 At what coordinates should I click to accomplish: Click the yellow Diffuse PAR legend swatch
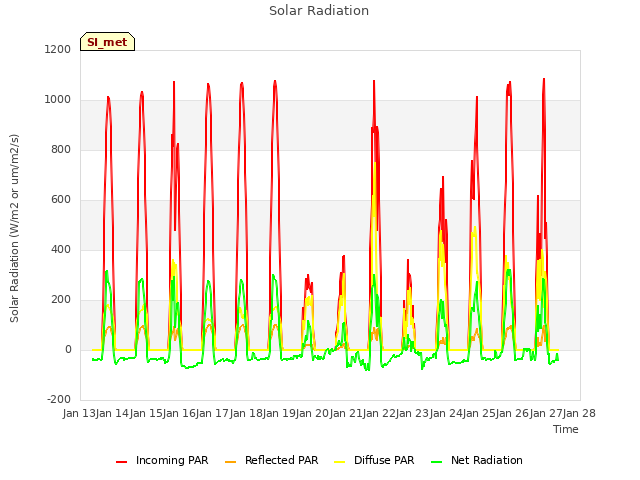tap(340, 462)
